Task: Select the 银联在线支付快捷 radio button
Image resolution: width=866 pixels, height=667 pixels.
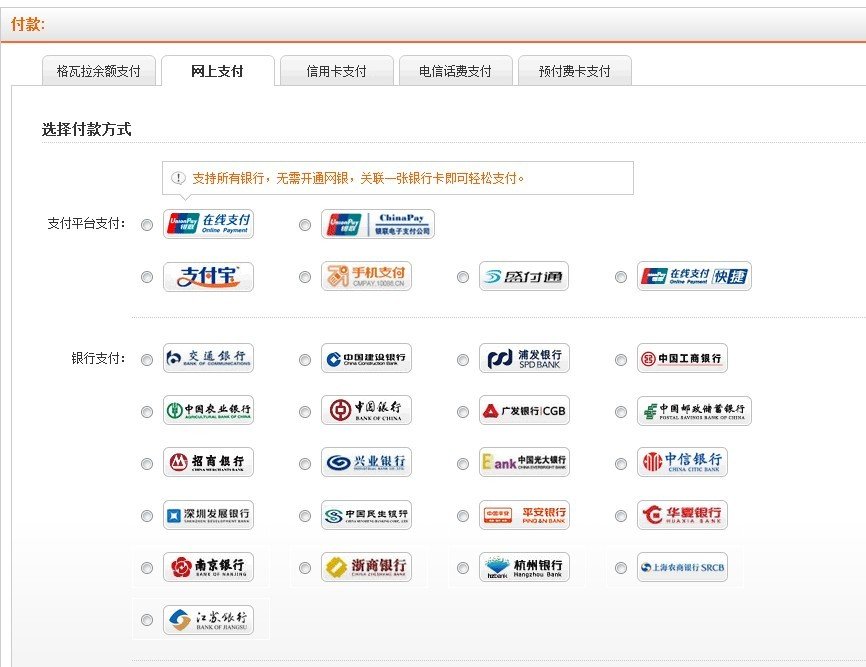Action: coord(621,277)
